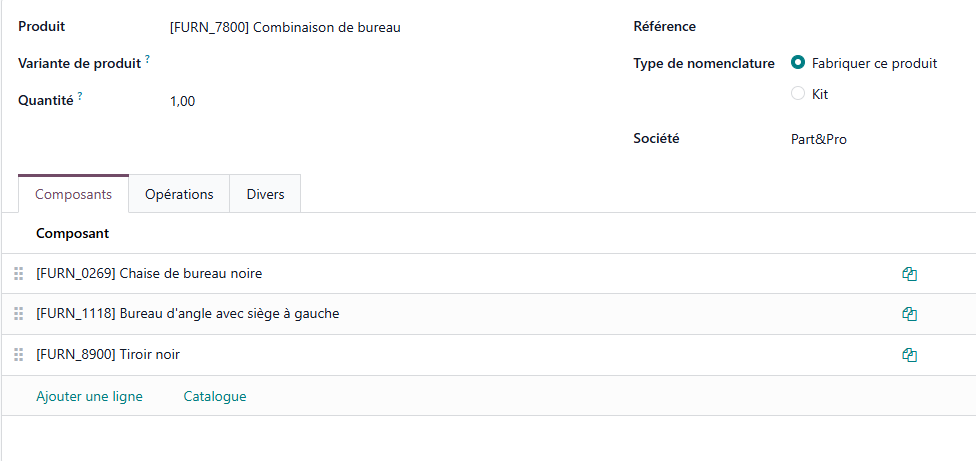Click drag handle of Bureau d'angle row
Viewport: 976px width, 461px height.
pos(18,314)
